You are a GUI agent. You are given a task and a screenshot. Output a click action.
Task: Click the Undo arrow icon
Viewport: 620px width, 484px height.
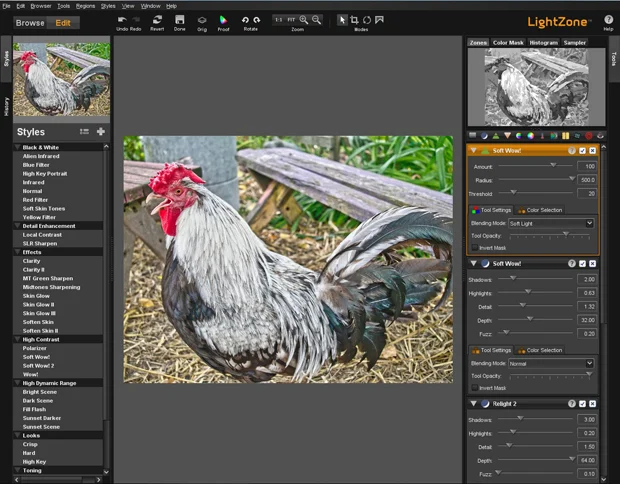[122, 20]
